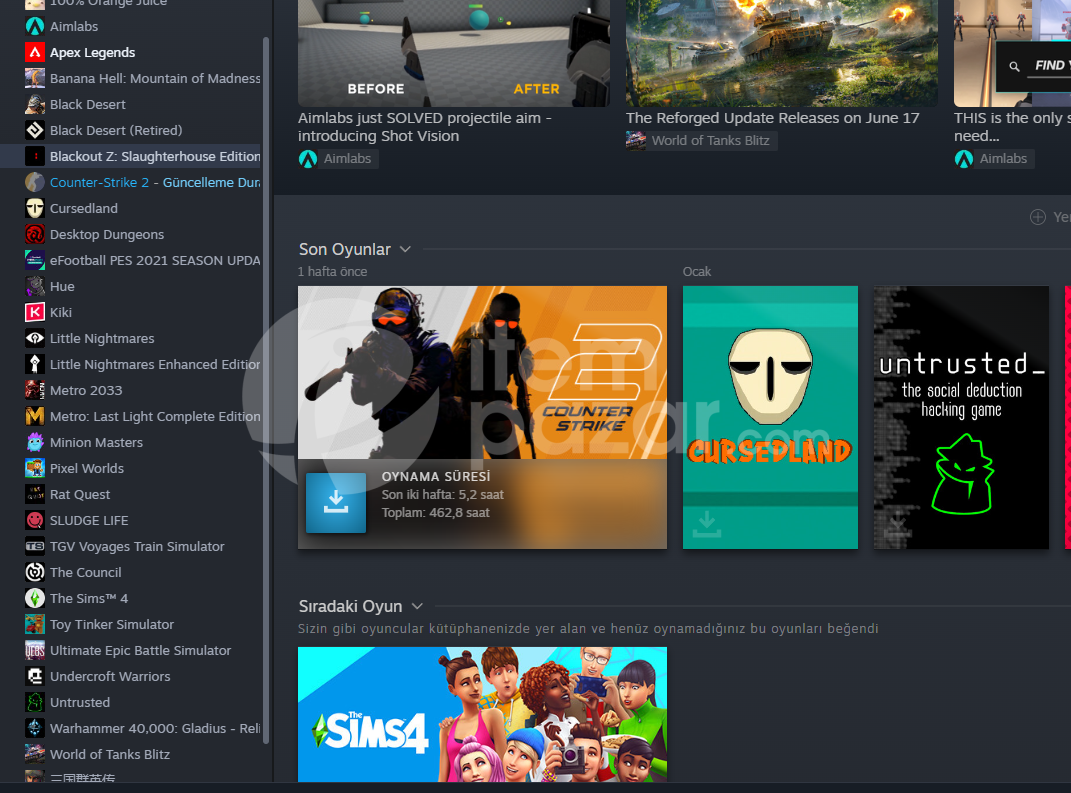1071x793 pixels.
Task: Open the Aimlabs Shot Vision news headline
Action: tap(424, 127)
